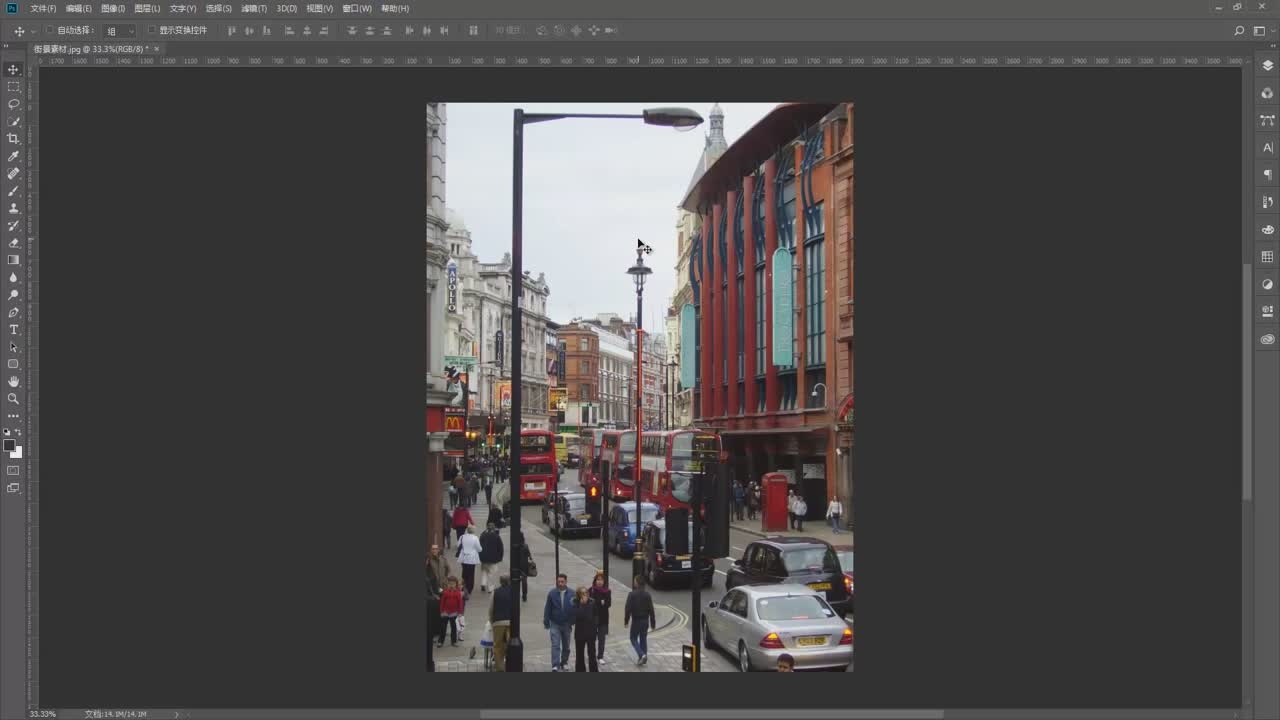The image size is (1280, 720).
Task: Open the Layers panel icon
Action: (1267, 66)
